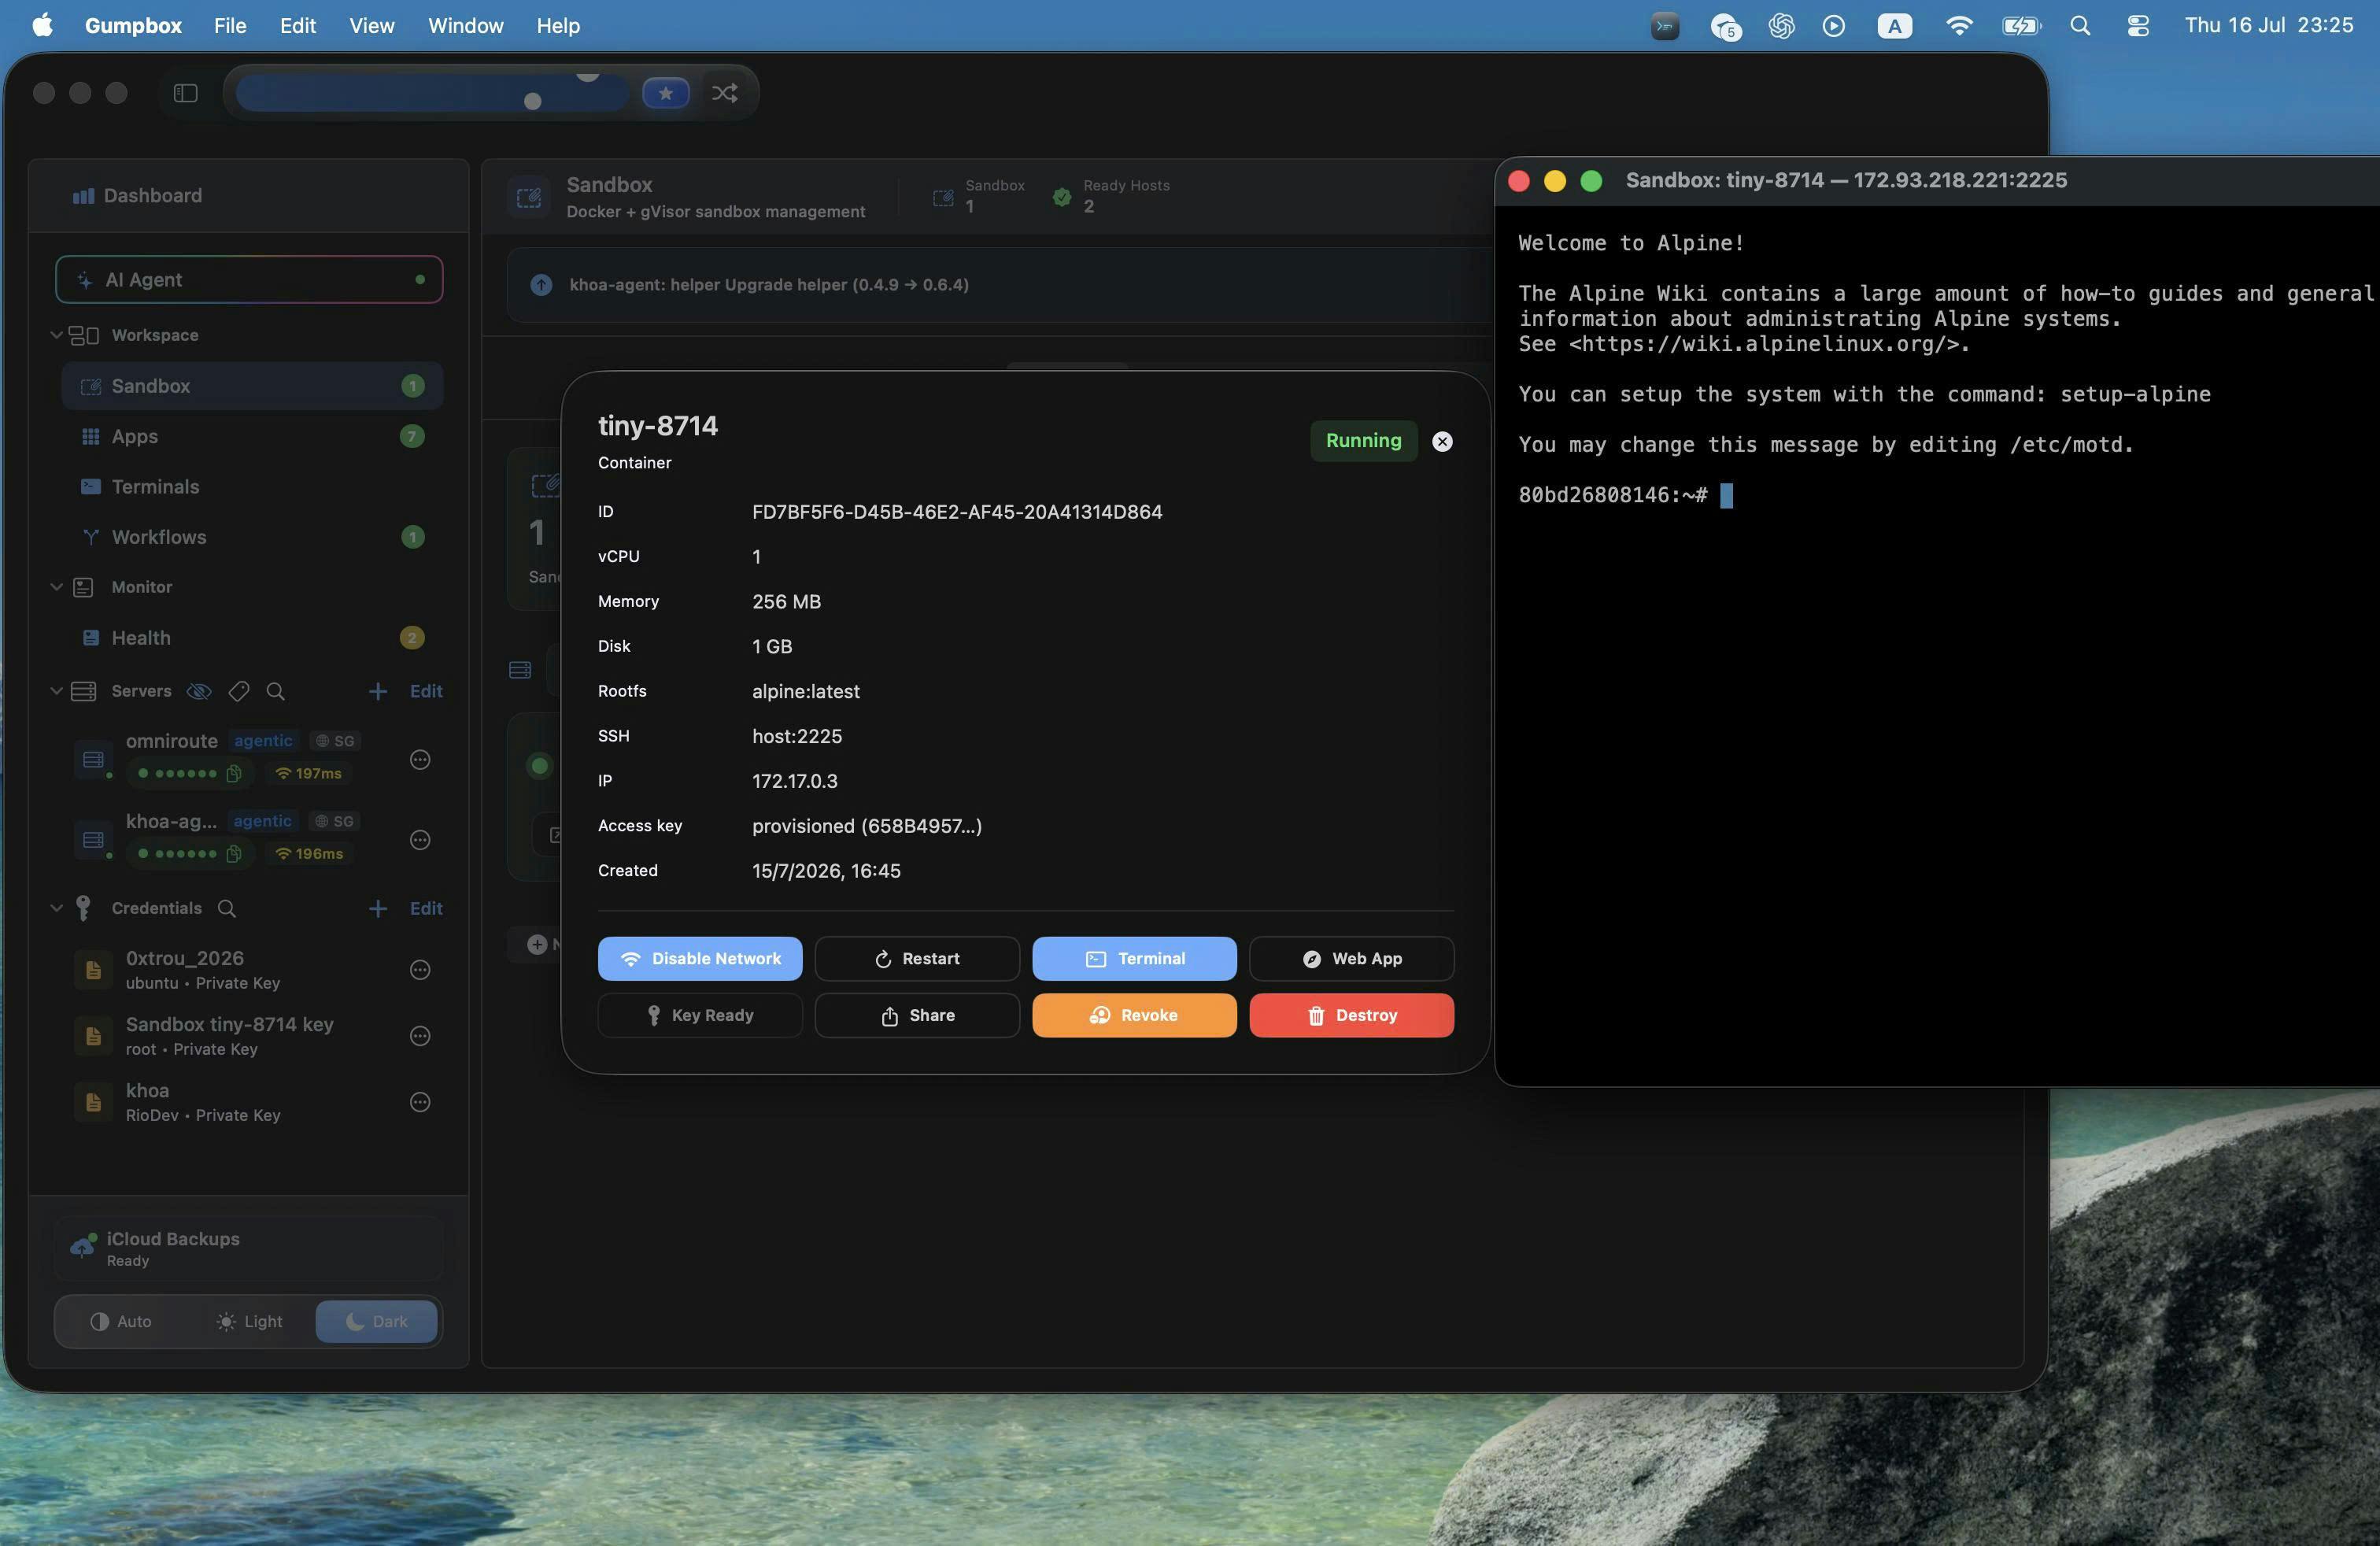The width and height of the screenshot is (2380, 1546).
Task: Toggle server visibility eye icon
Action: tap(199, 691)
